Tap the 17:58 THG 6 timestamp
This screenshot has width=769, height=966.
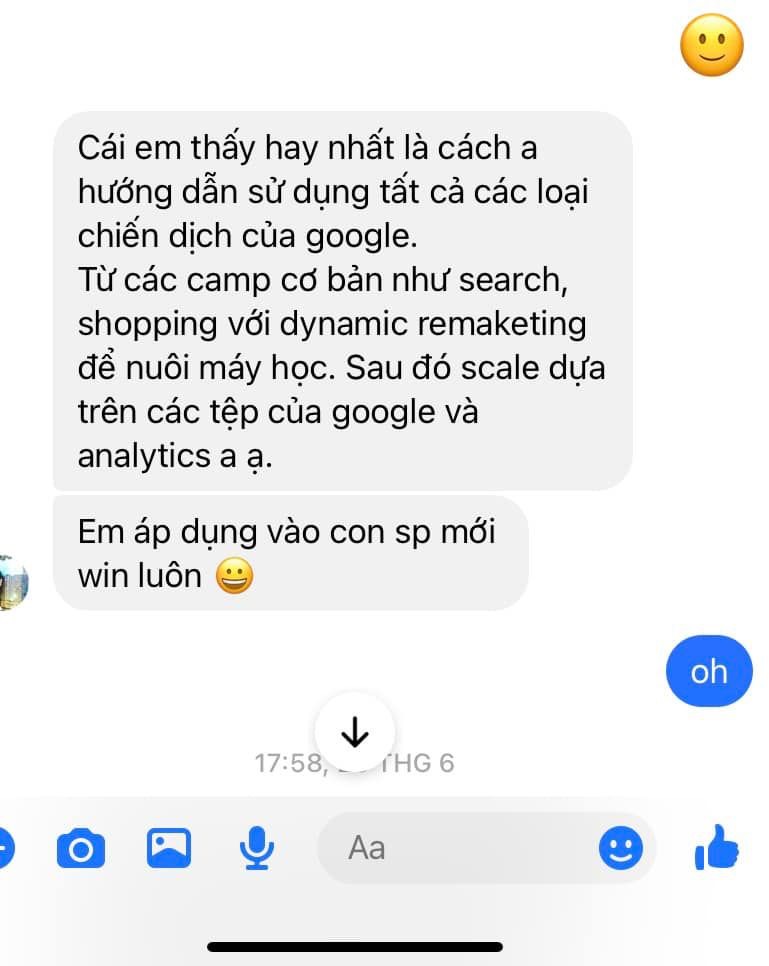354,763
